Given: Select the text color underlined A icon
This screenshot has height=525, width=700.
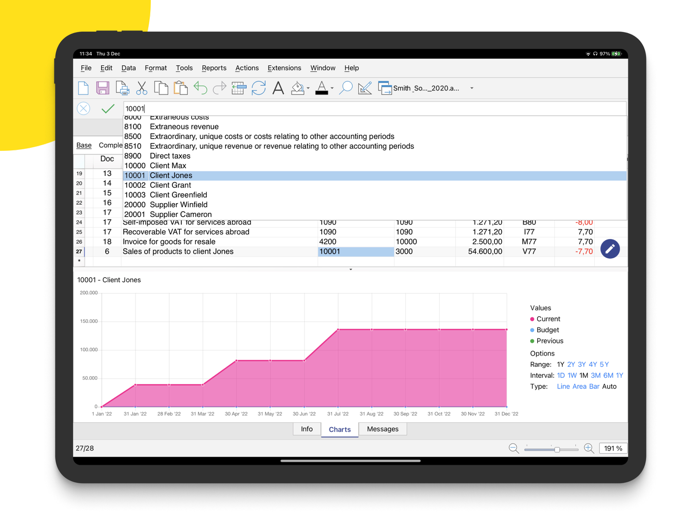Looking at the screenshot, I should coord(321,88).
